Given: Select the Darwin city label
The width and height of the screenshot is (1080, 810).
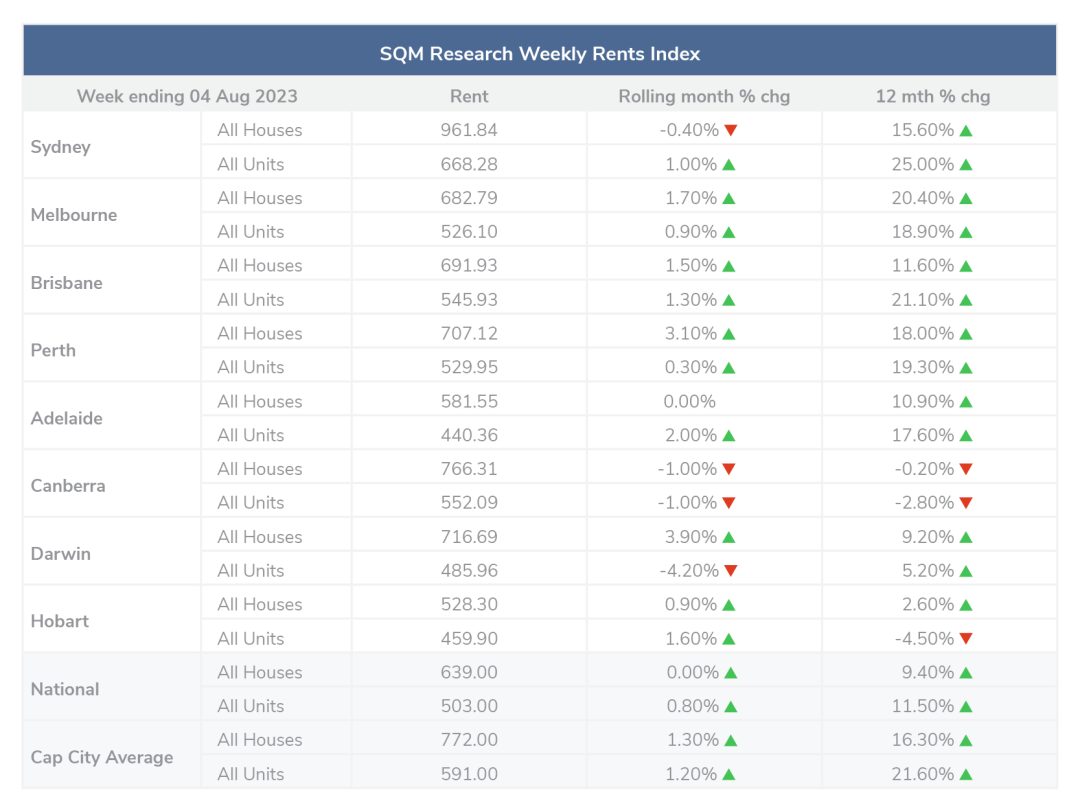Looking at the screenshot, I should (61, 554).
